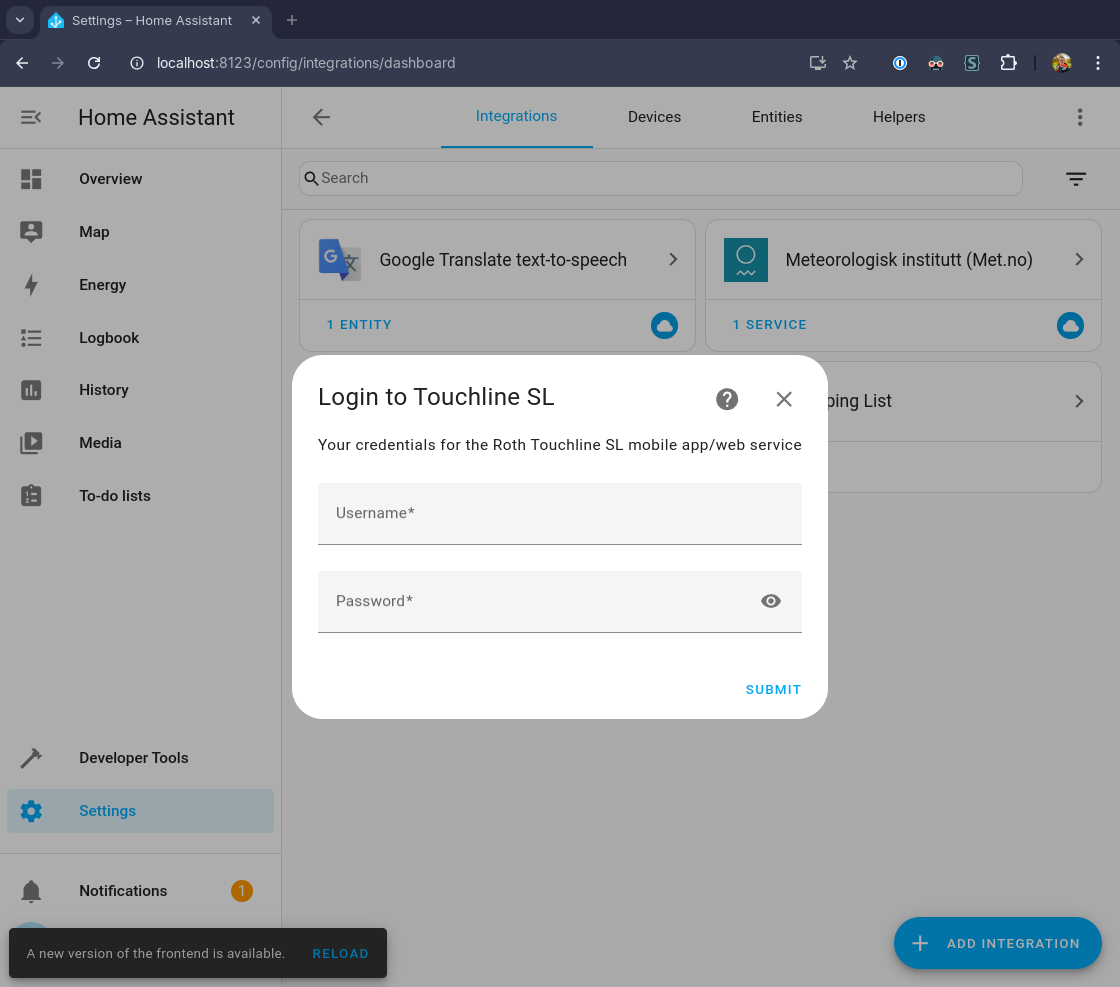Close the Touchline SL login dialog
The image size is (1120, 987).
point(784,399)
